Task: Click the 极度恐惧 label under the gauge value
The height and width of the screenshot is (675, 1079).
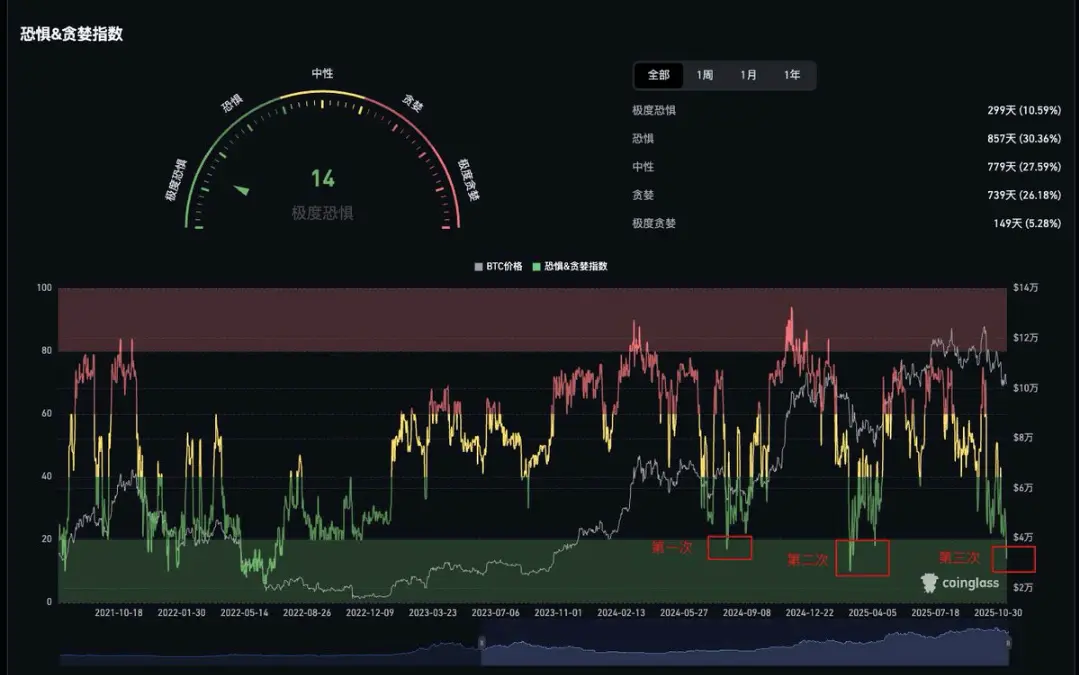Action: click(322, 213)
